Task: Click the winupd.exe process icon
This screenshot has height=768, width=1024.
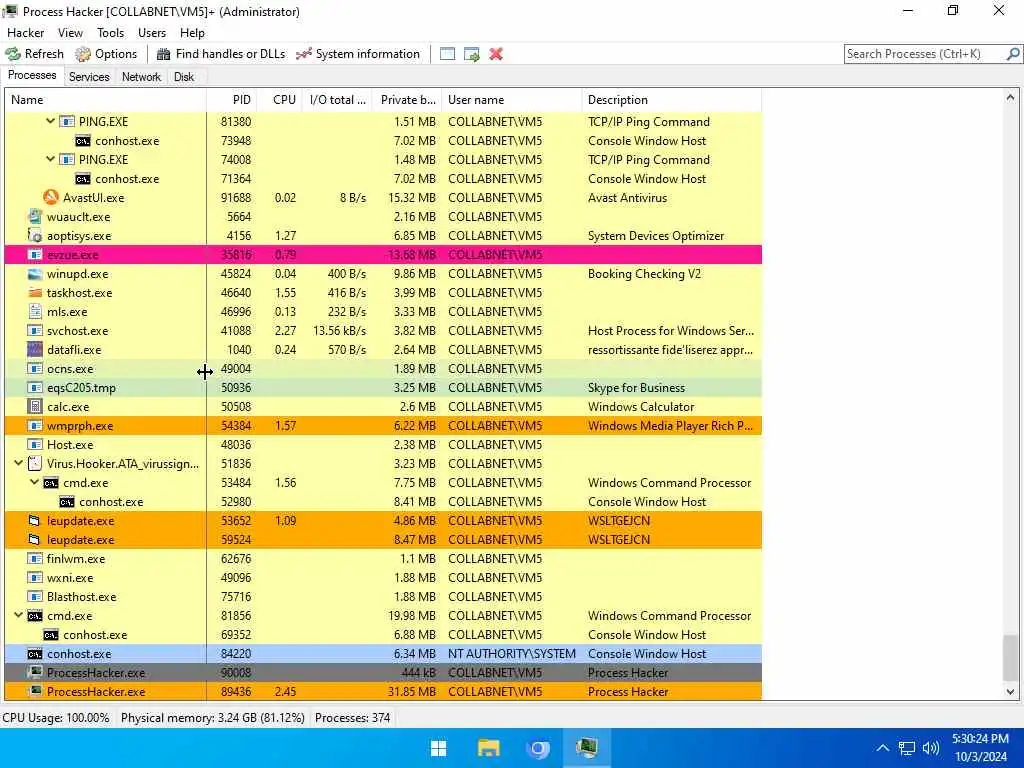Action: [35, 274]
